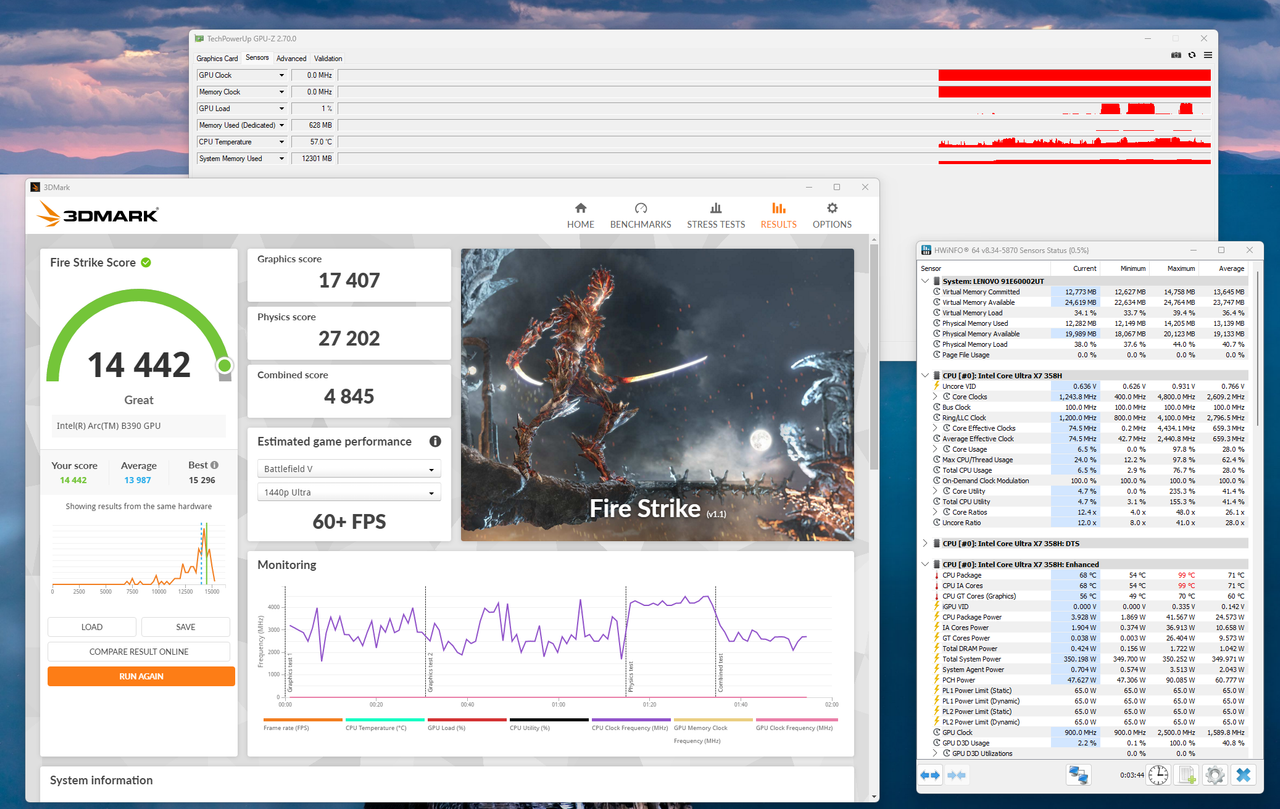Screen dimensions: 1280x809
Task: Click the clock icon beside Bus Clock
Action: tap(936, 407)
